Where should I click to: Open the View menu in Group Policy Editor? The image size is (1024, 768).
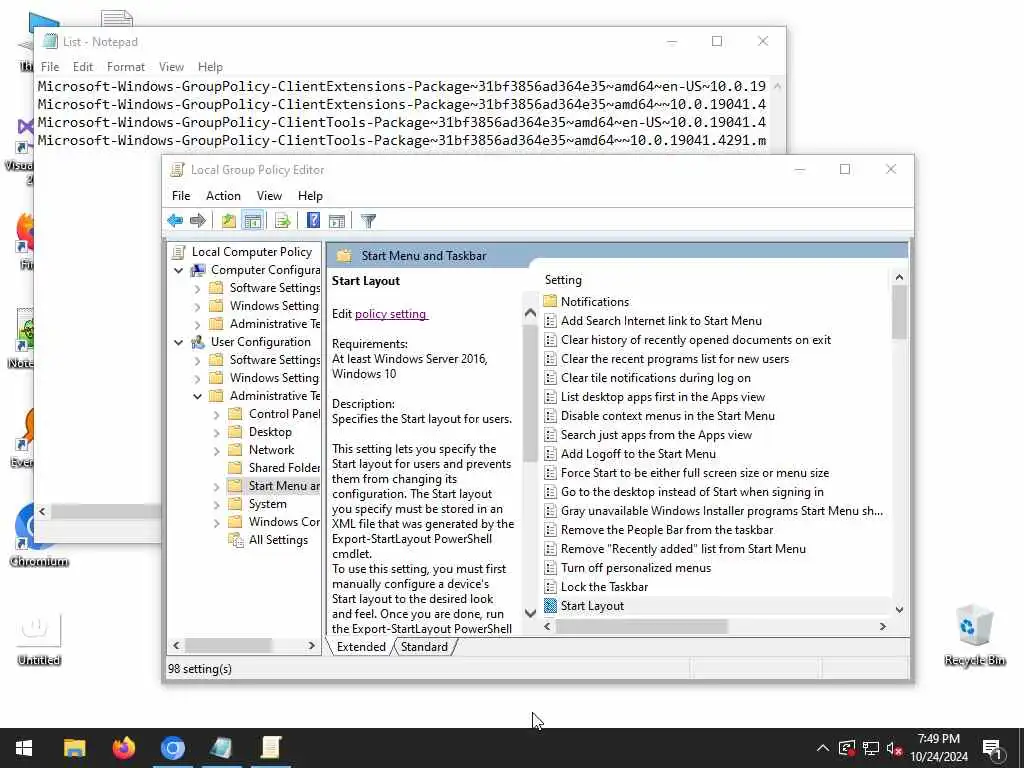point(269,196)
